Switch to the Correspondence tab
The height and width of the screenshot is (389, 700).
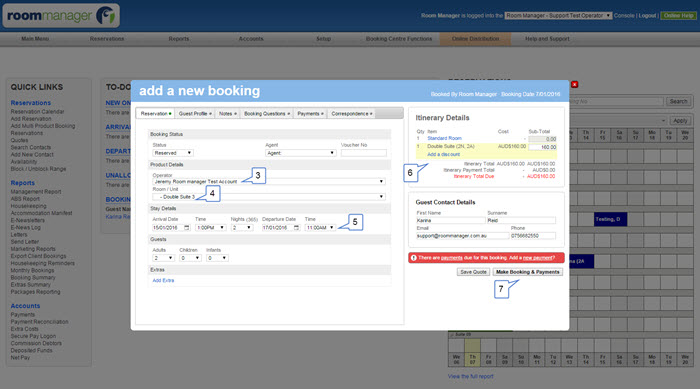[351, 114]
